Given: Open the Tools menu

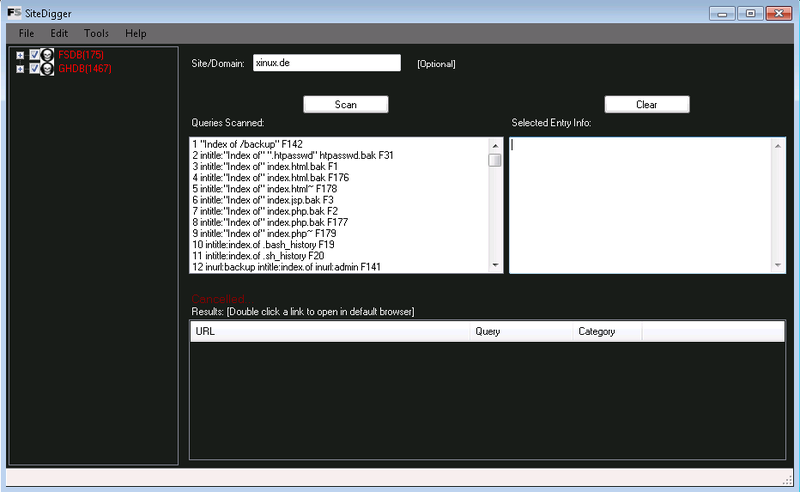Looking at the screenshot, I should (97, 33).
